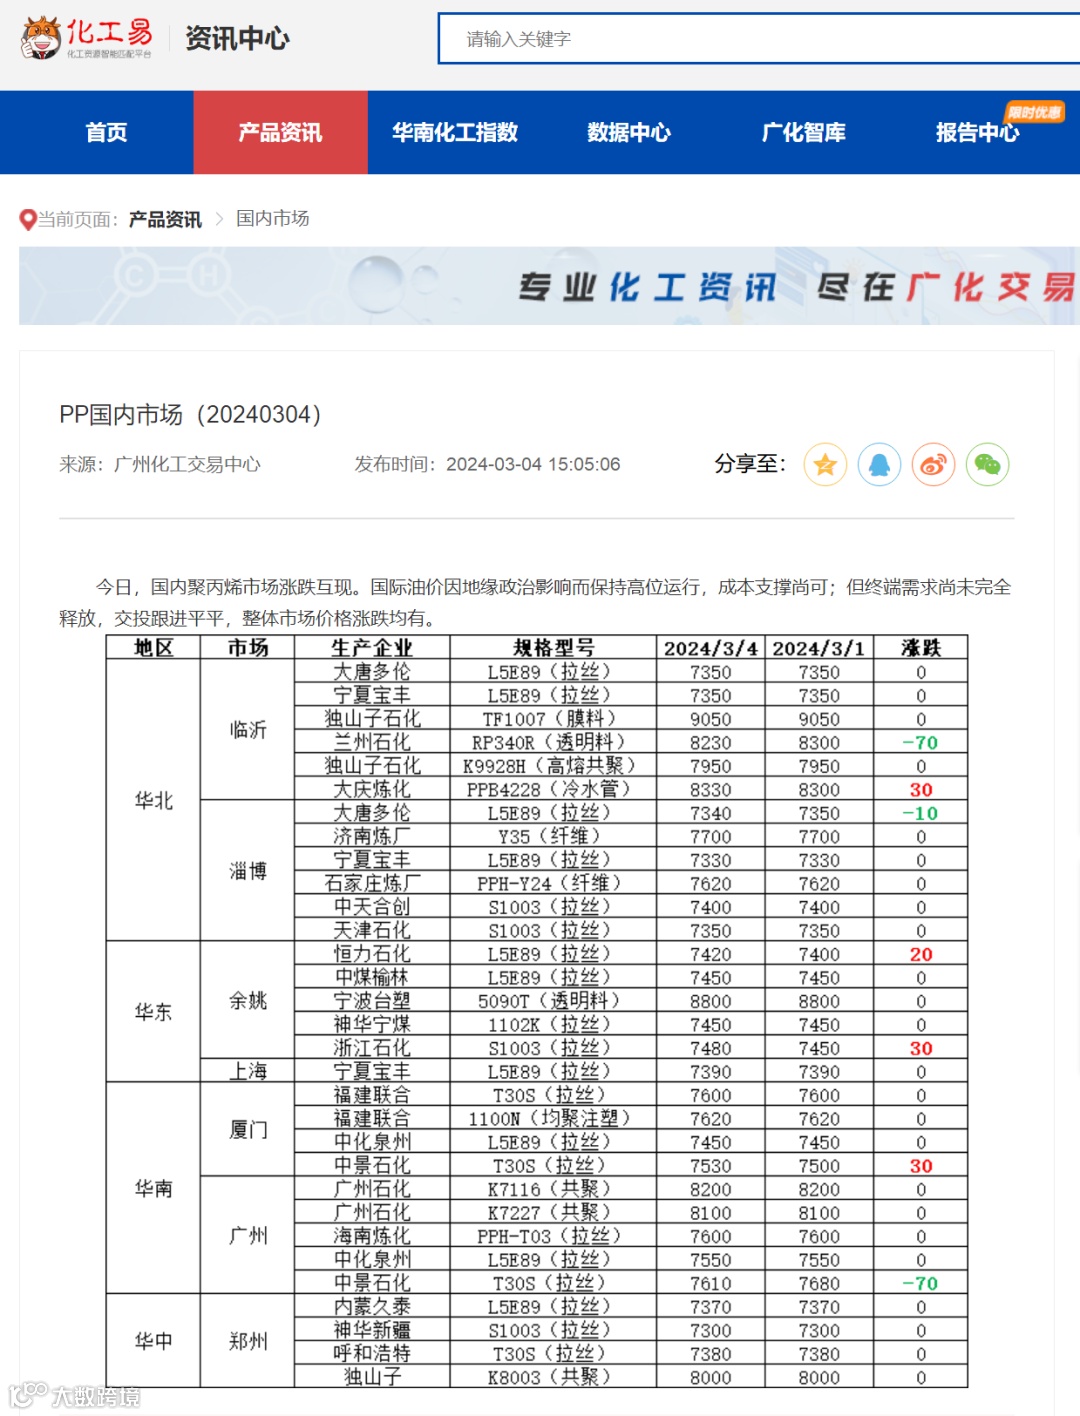
Task: Click the 1100N（均聚注塑）spec cell
Action: coord(553,1118)
